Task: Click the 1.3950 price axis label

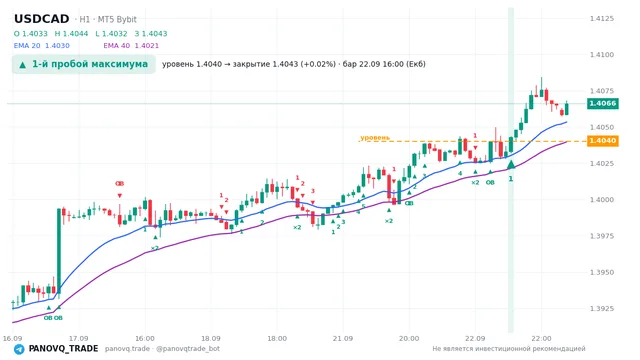Action: coord(602,272)
